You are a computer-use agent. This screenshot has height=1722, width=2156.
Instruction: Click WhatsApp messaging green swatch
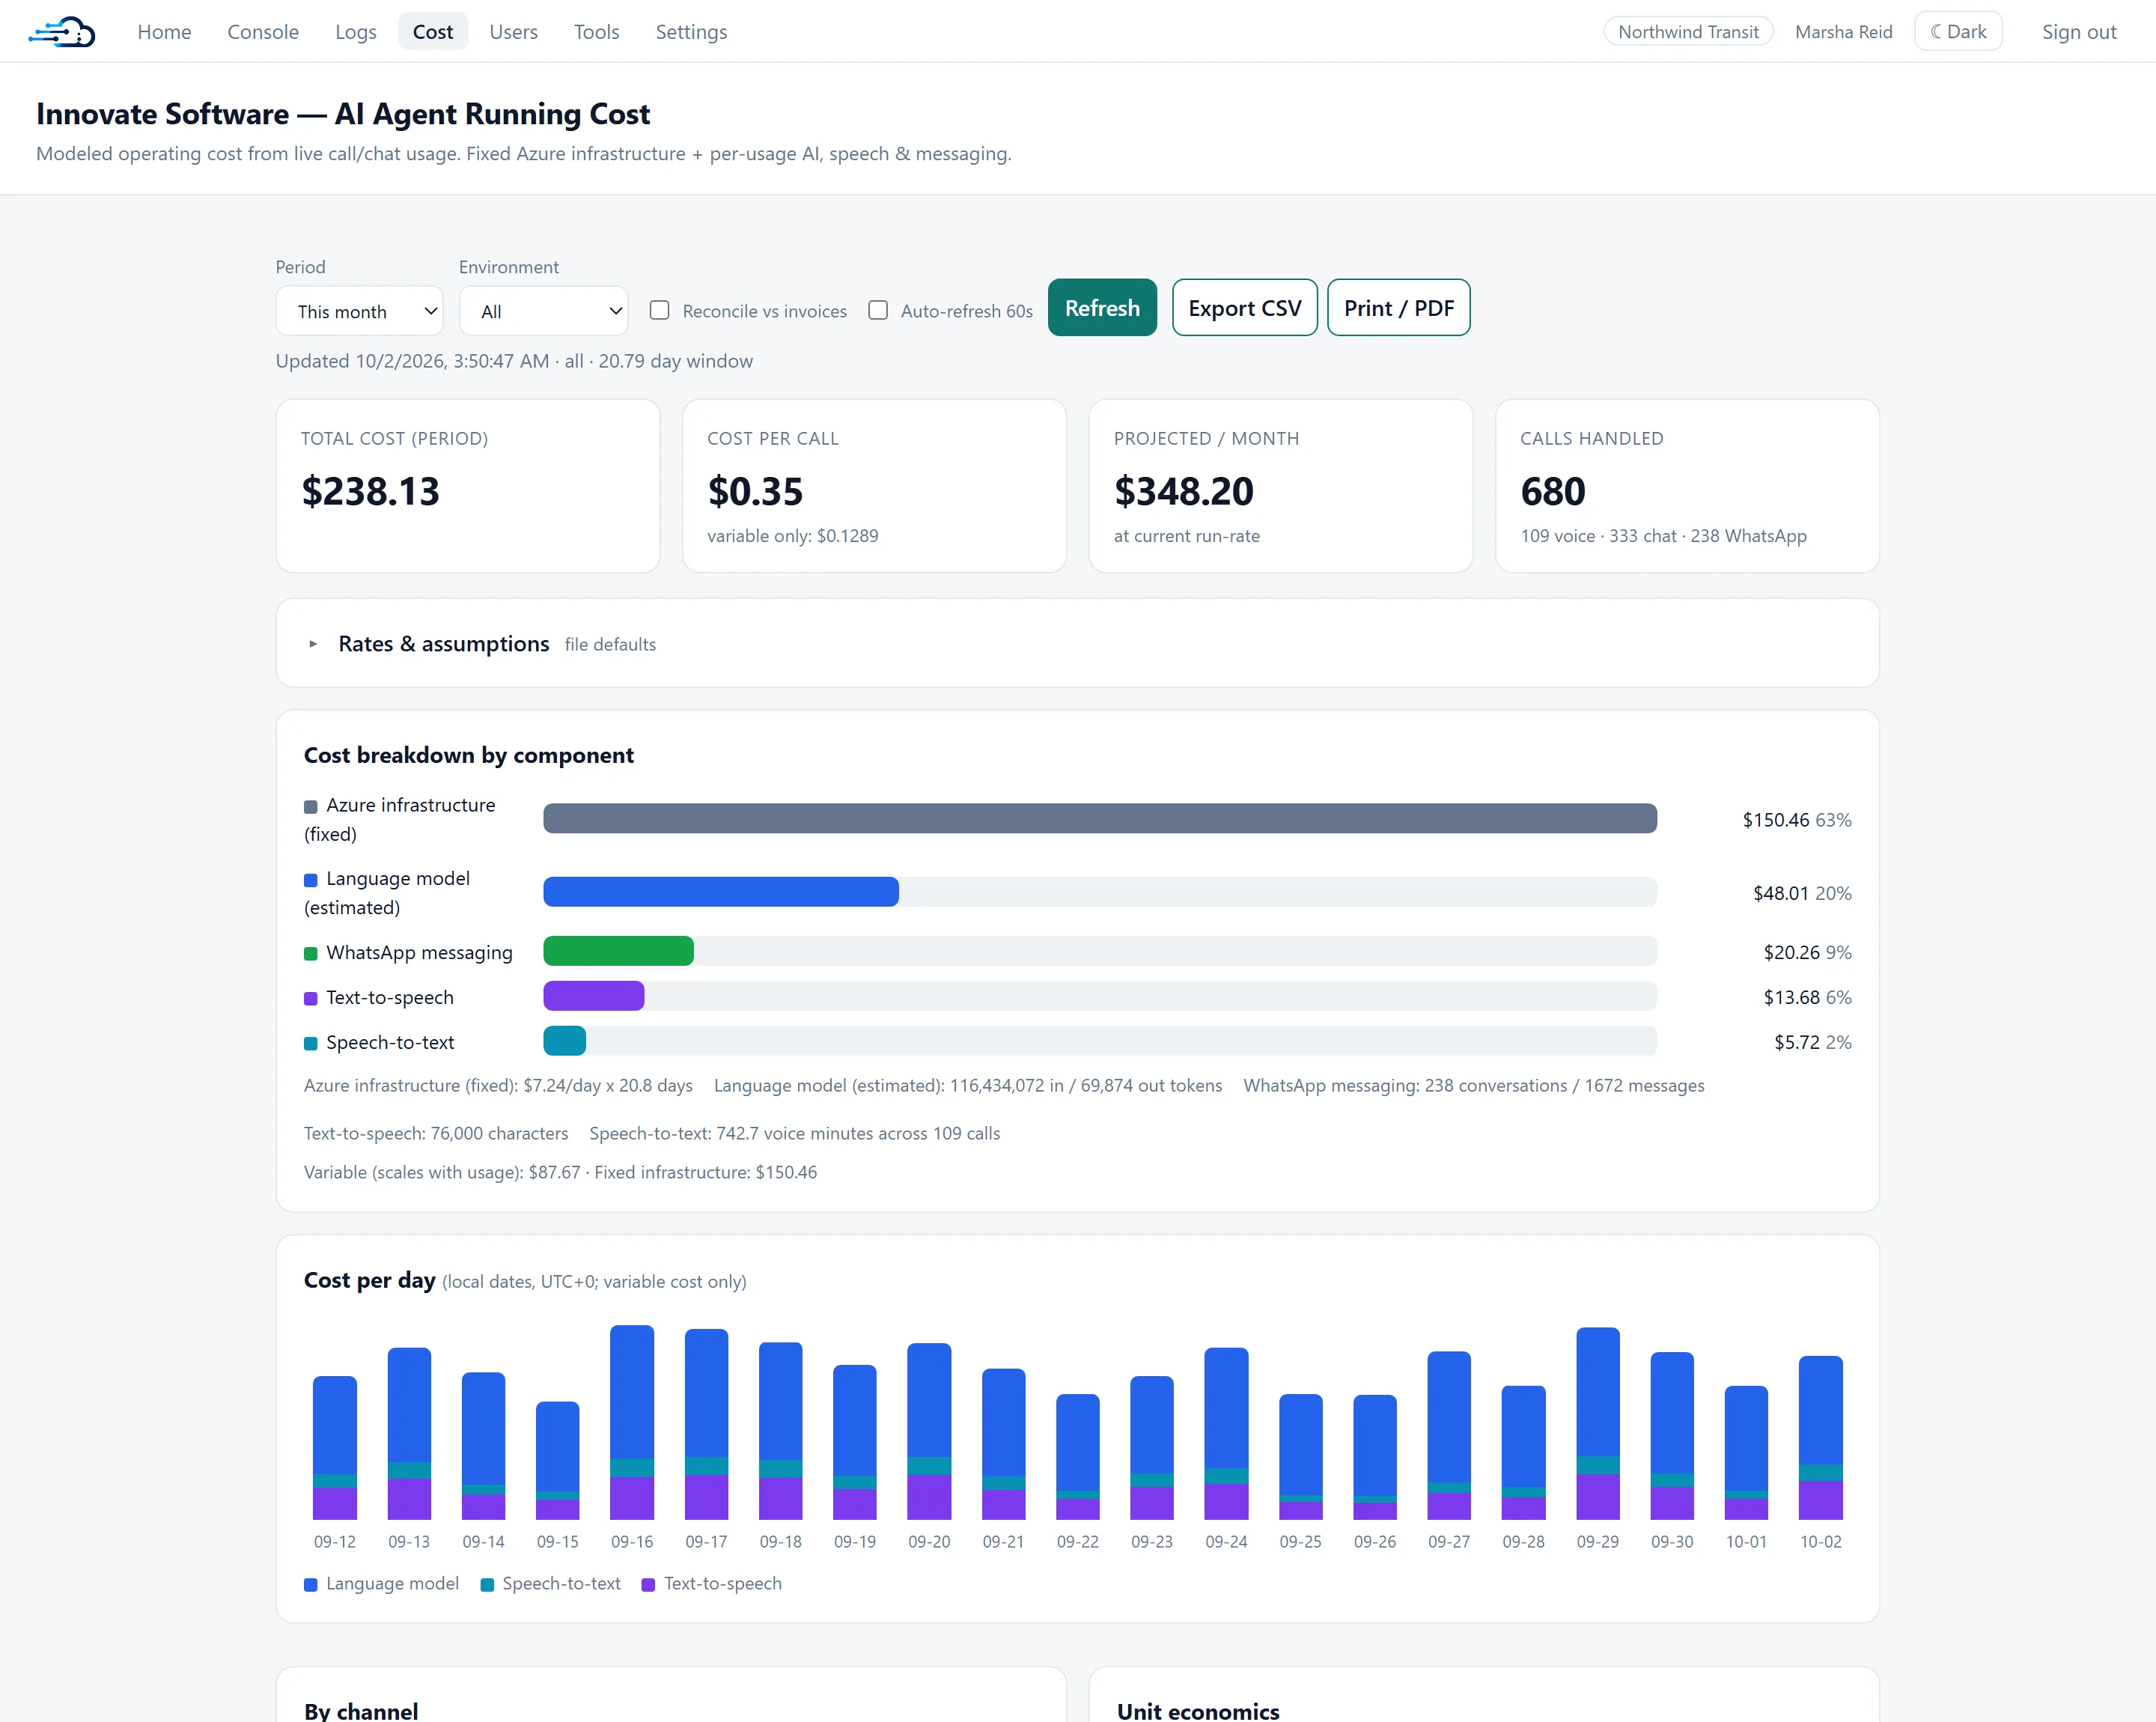[x=311, y=954]
